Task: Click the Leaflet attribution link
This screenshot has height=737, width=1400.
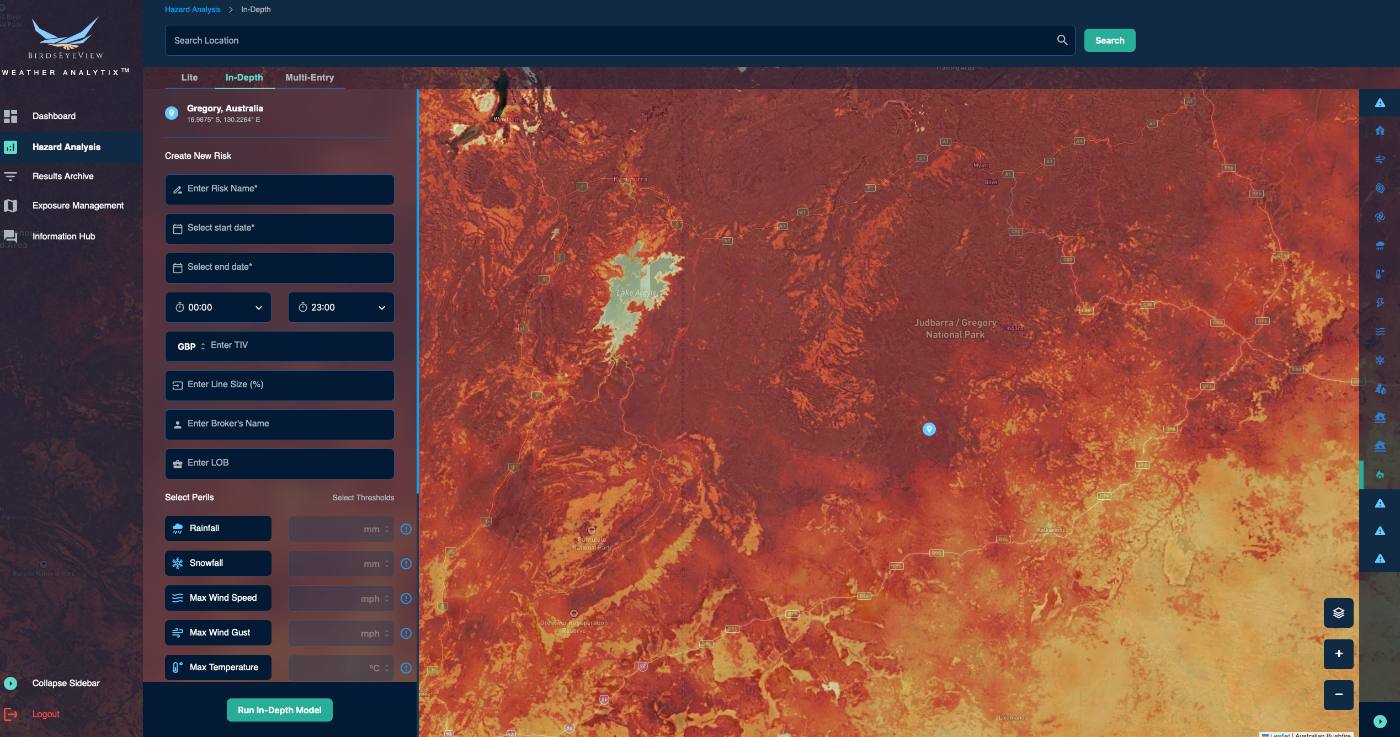Action: click(1279, 734)
